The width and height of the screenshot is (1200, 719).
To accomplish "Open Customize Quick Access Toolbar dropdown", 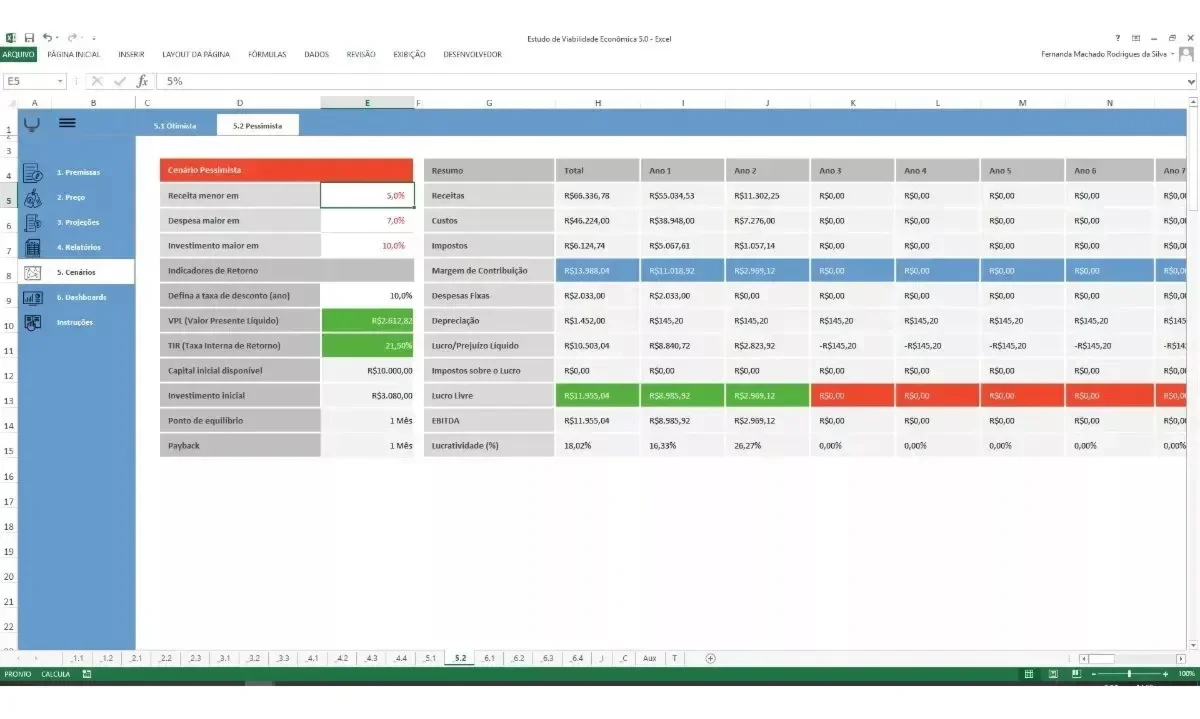I will pyautogui.click(x=94, y=38).
